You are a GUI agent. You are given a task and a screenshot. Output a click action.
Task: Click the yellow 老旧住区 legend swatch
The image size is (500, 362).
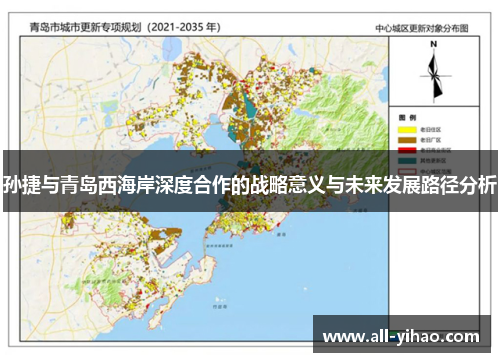[407, 130]
